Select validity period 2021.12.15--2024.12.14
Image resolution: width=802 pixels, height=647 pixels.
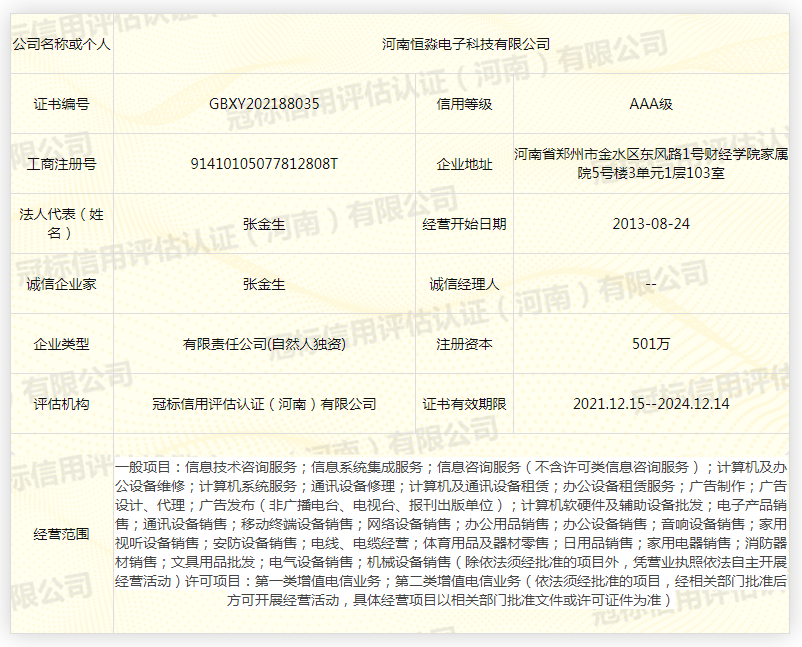click(651, 404)
